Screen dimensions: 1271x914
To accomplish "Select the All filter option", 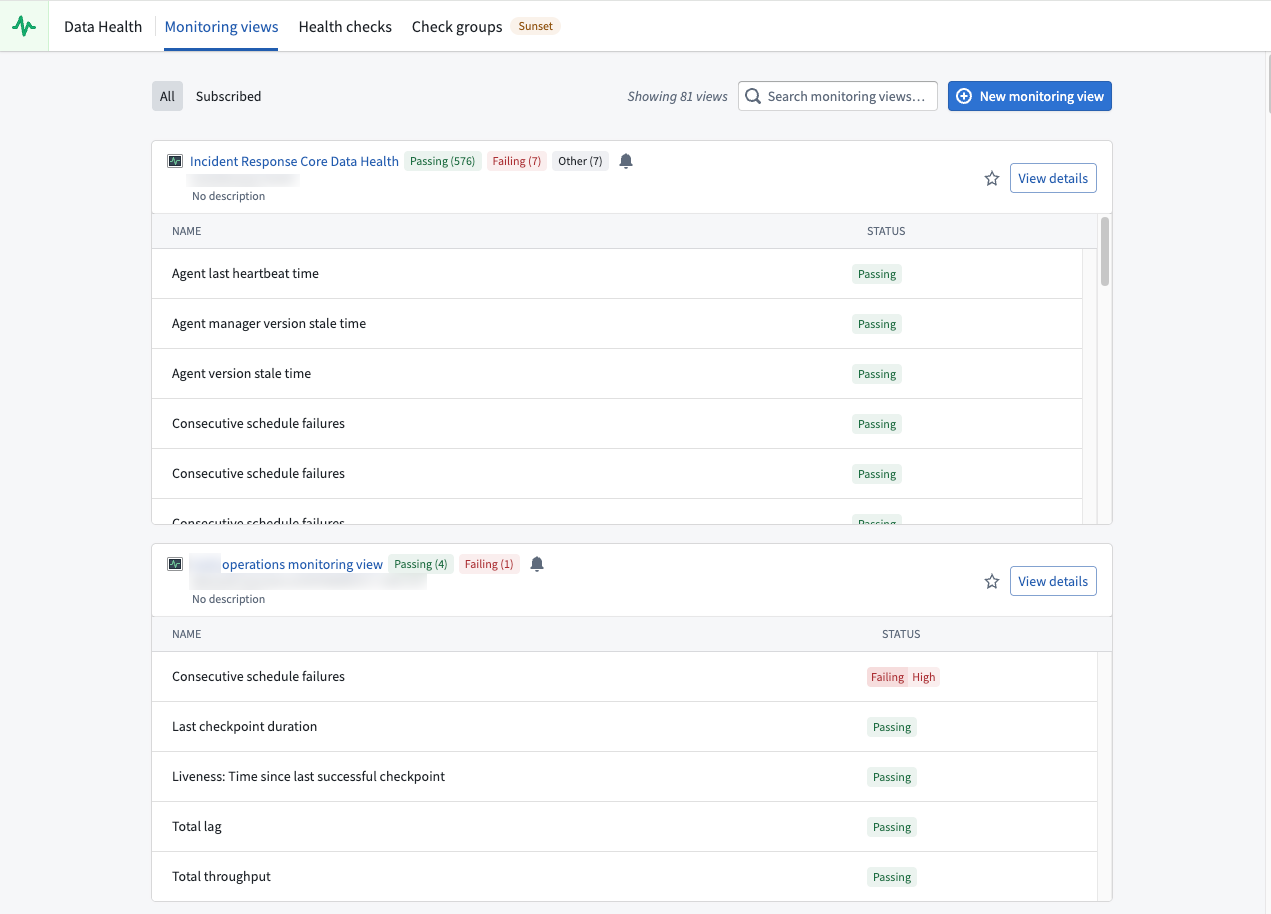I will click(167, 96).
